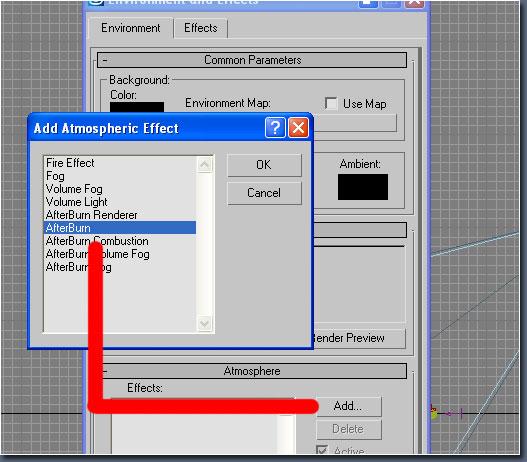The height and width of the screenshot is (462, 527).
Task: Click the effect list scroll up arrow
Action: point(205,165)
